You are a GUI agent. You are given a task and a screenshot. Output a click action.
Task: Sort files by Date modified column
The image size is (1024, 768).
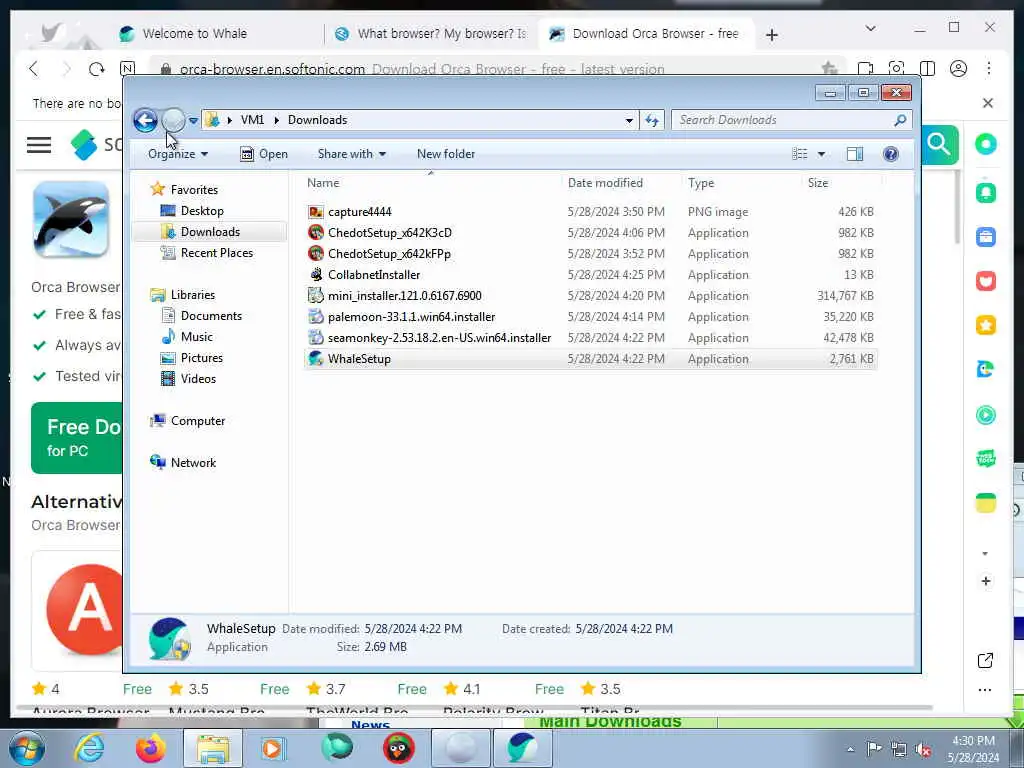[x=621, y=183]
